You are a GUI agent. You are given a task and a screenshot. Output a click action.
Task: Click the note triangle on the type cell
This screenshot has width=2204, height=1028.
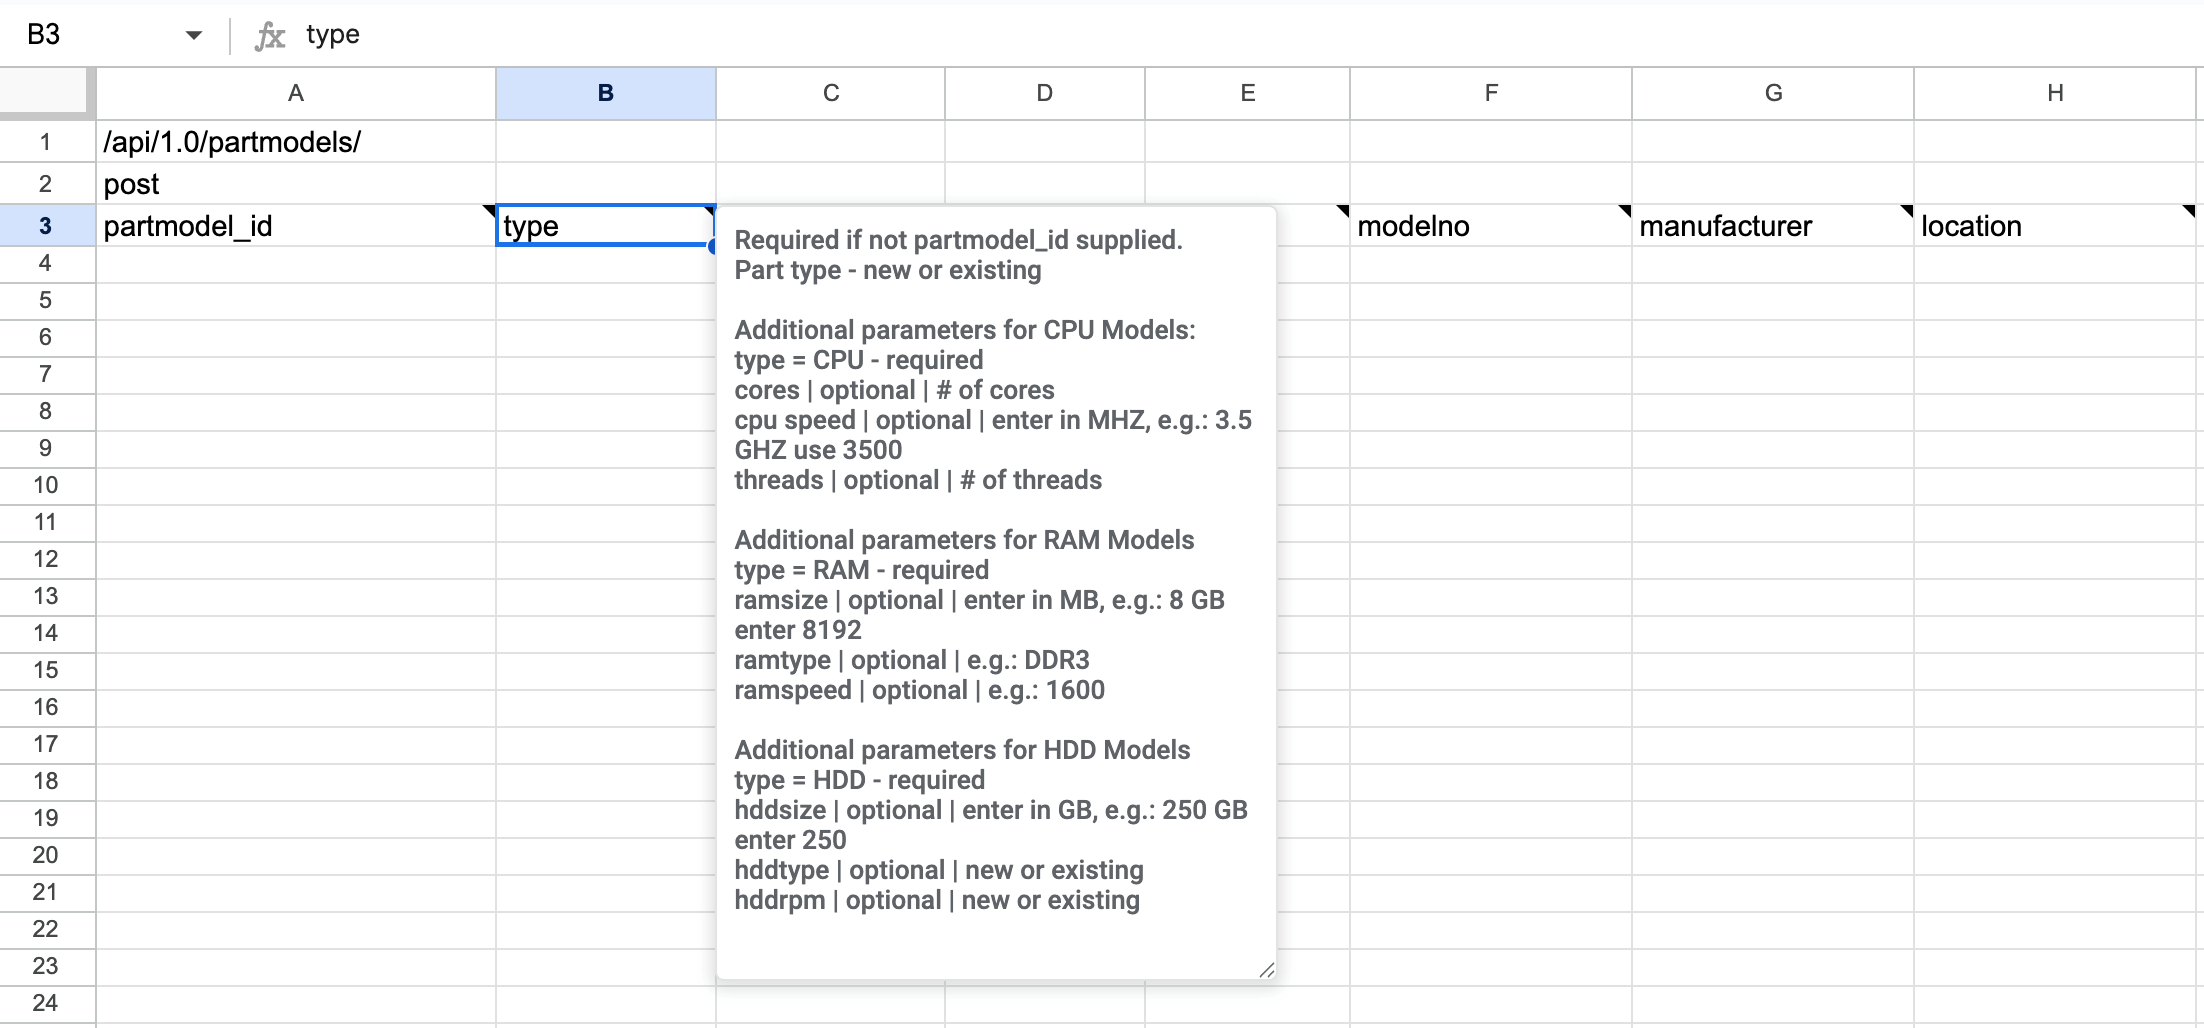tap(708, 212)
